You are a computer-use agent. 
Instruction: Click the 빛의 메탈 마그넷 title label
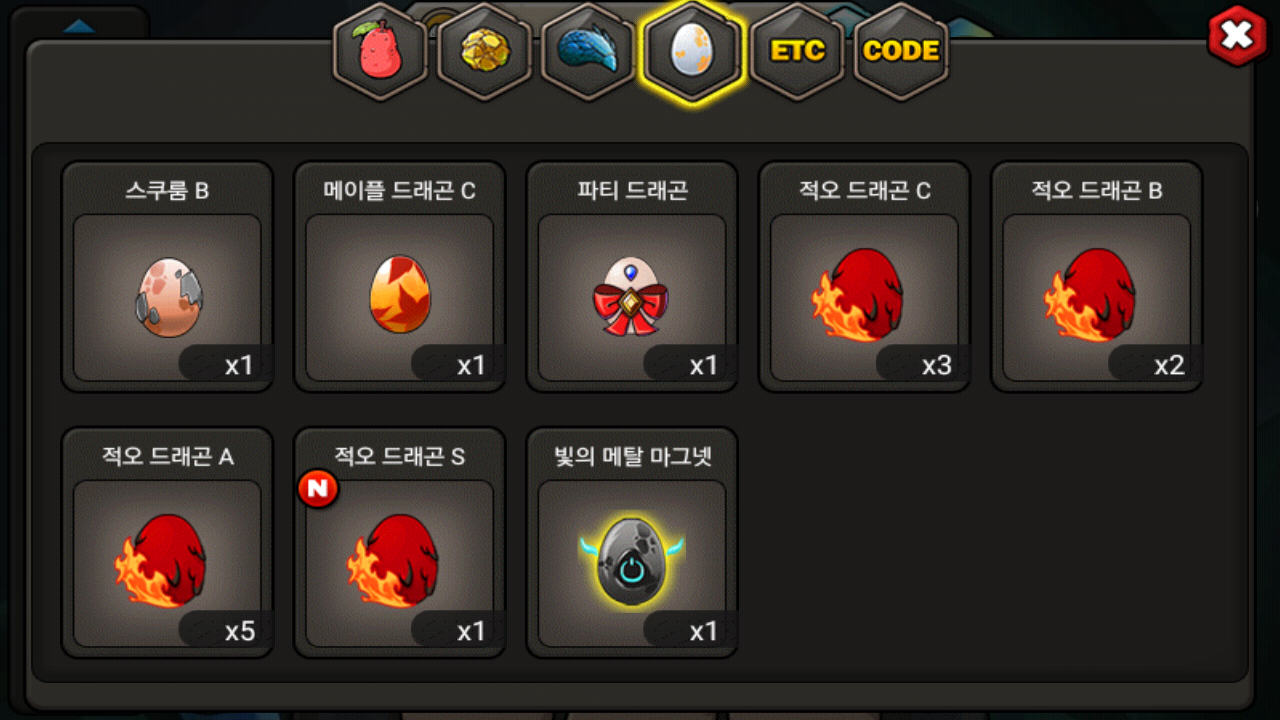(632, 457)
